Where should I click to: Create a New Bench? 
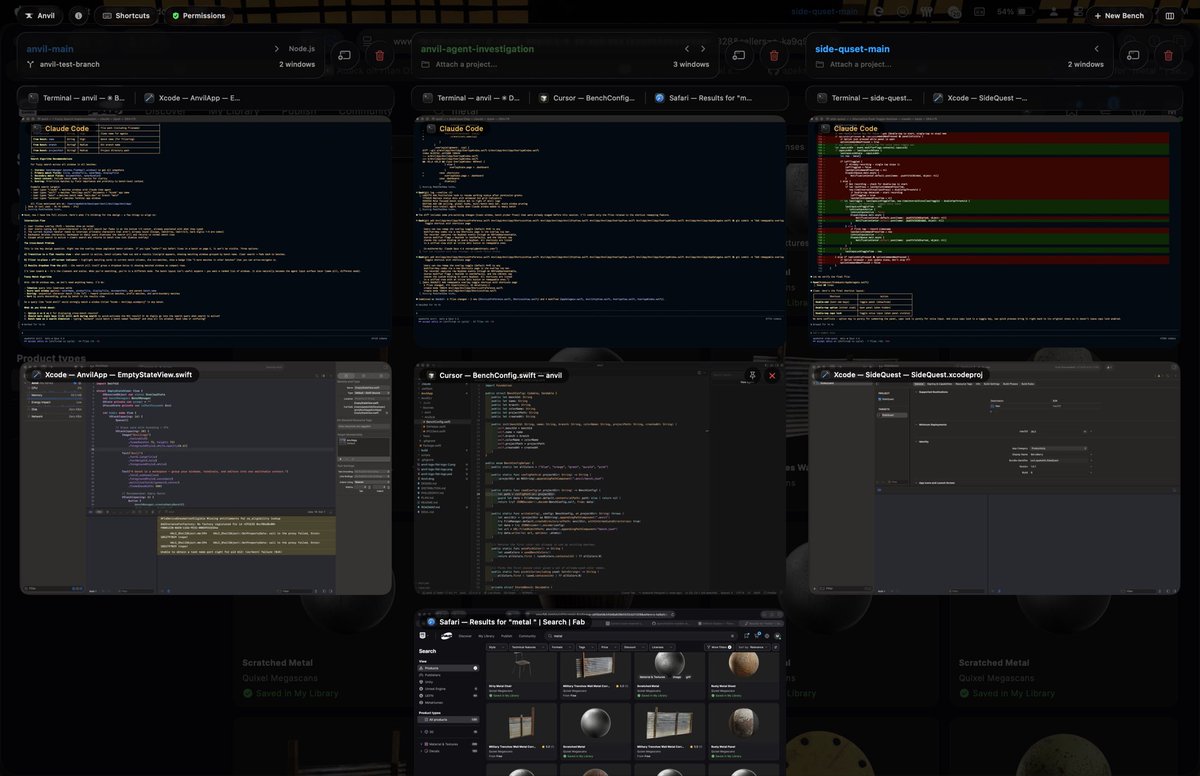tap(1118, 16)
